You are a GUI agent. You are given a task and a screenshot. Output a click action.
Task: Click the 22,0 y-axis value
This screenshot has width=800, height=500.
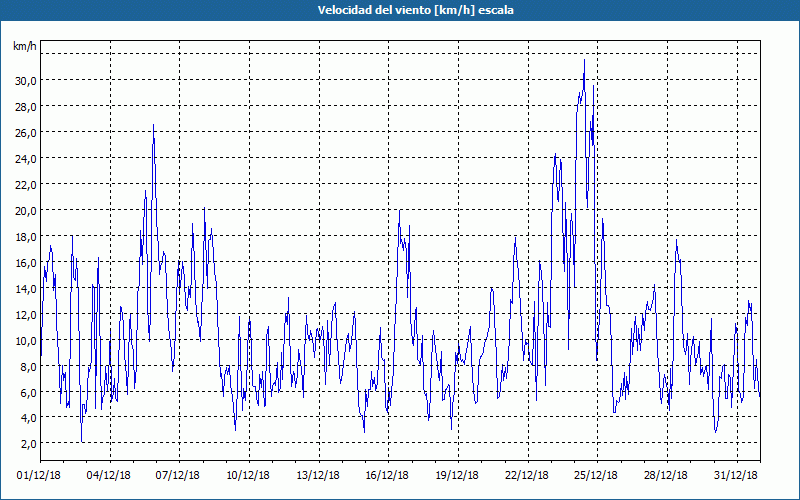click(26, 185)
